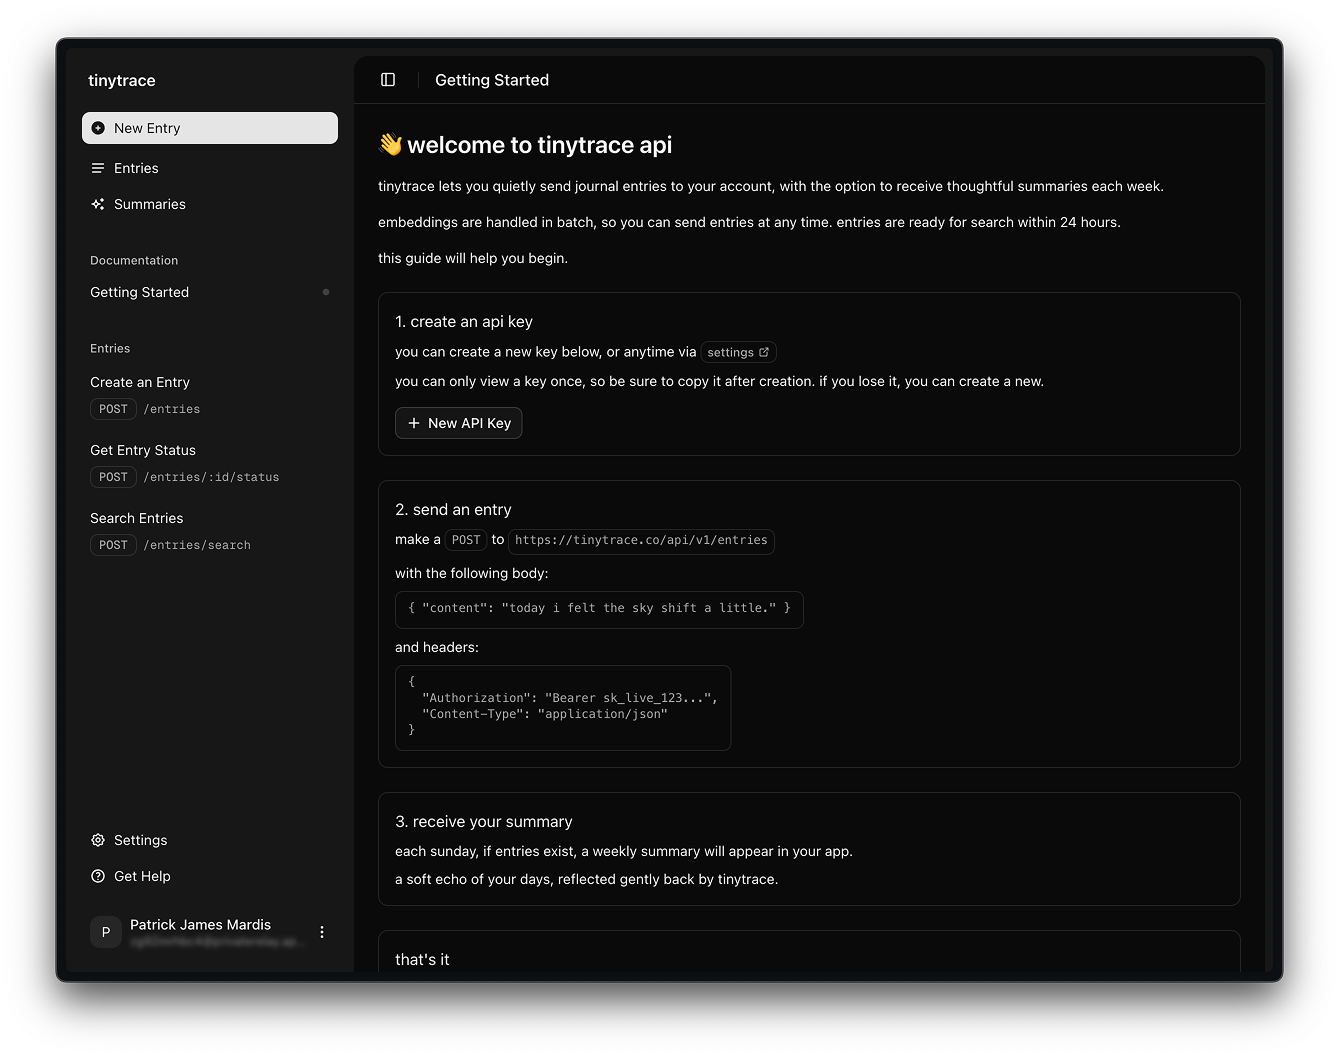Screen dimensions: 1339x1056
Task: Open Create an Entry docs
Action: coord(140,382)
